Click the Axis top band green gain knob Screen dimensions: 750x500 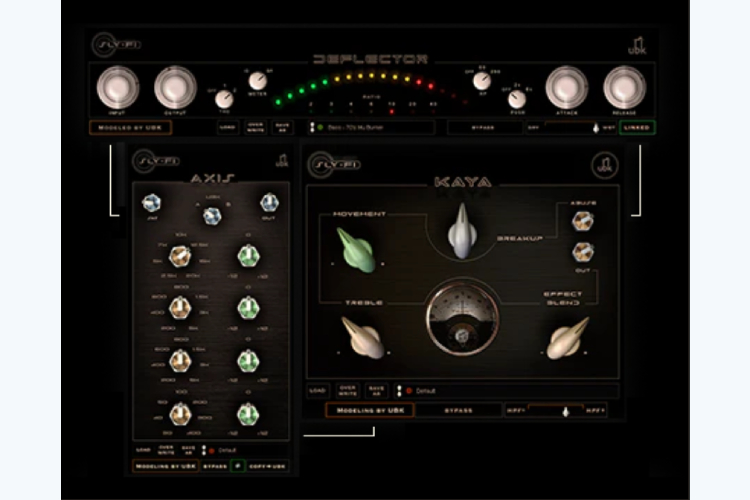coord(248,256)
